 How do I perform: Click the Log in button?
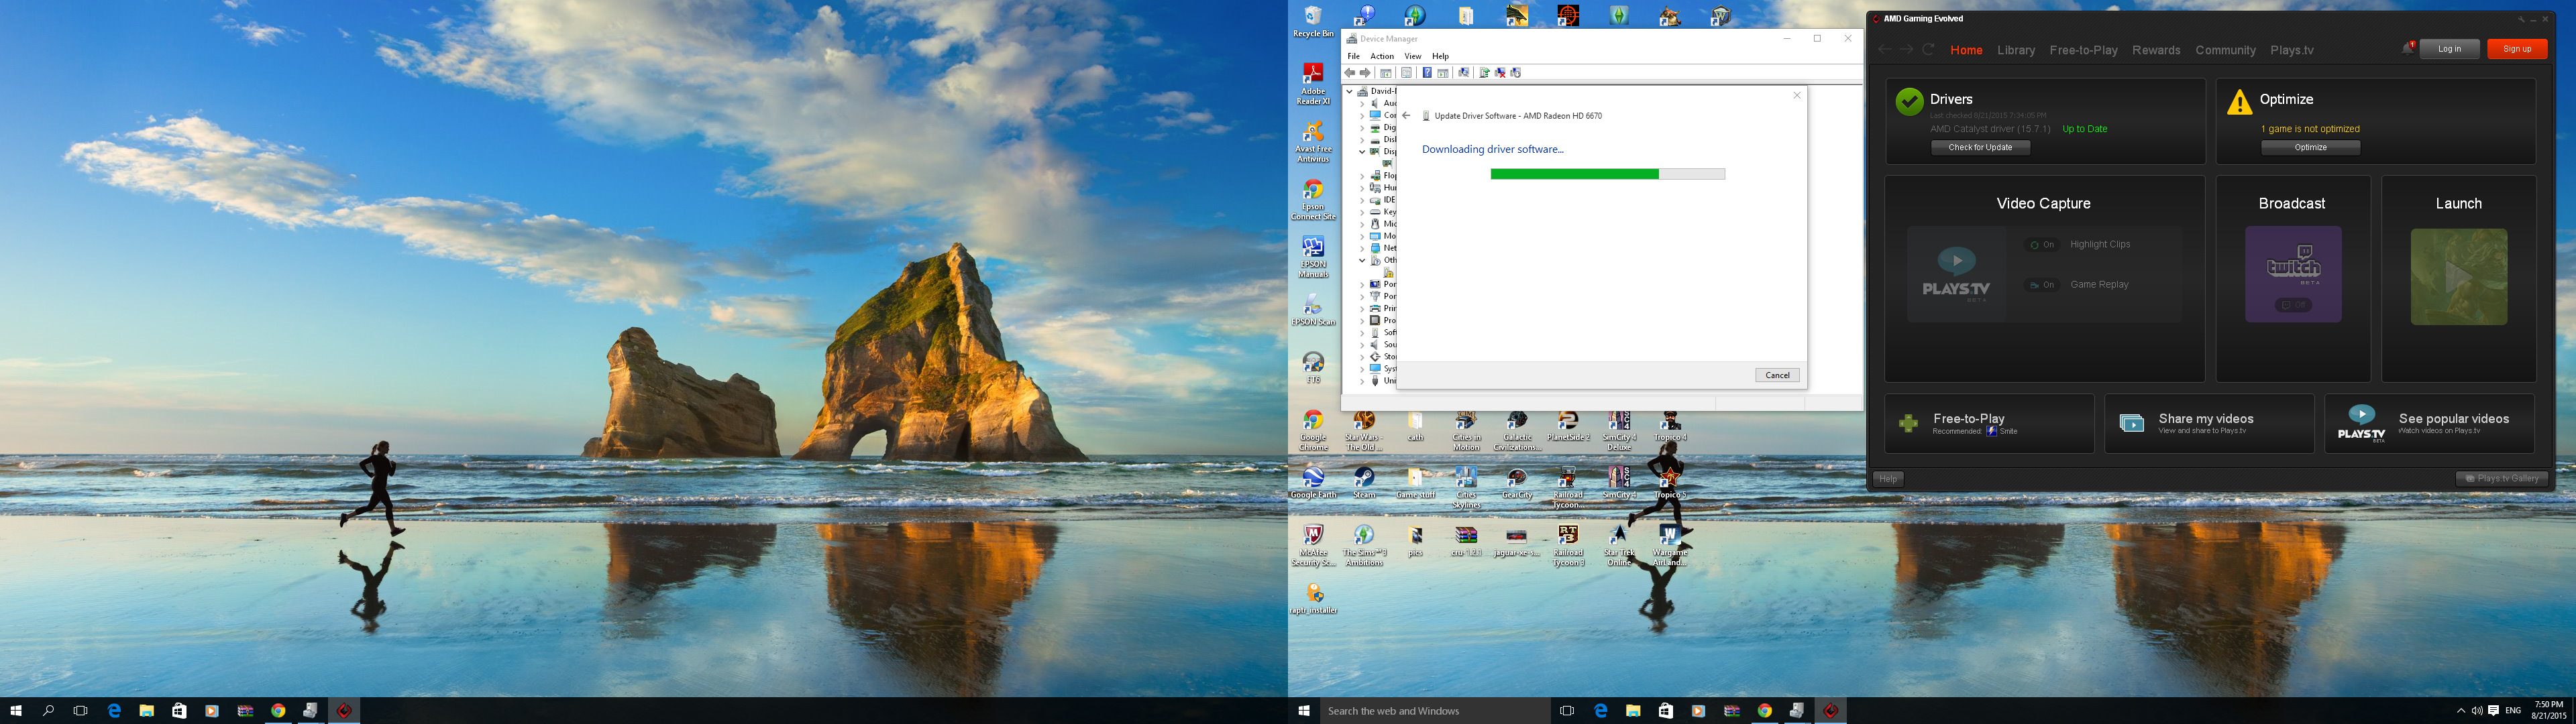pyautogui.click(x=2449, y=49)
